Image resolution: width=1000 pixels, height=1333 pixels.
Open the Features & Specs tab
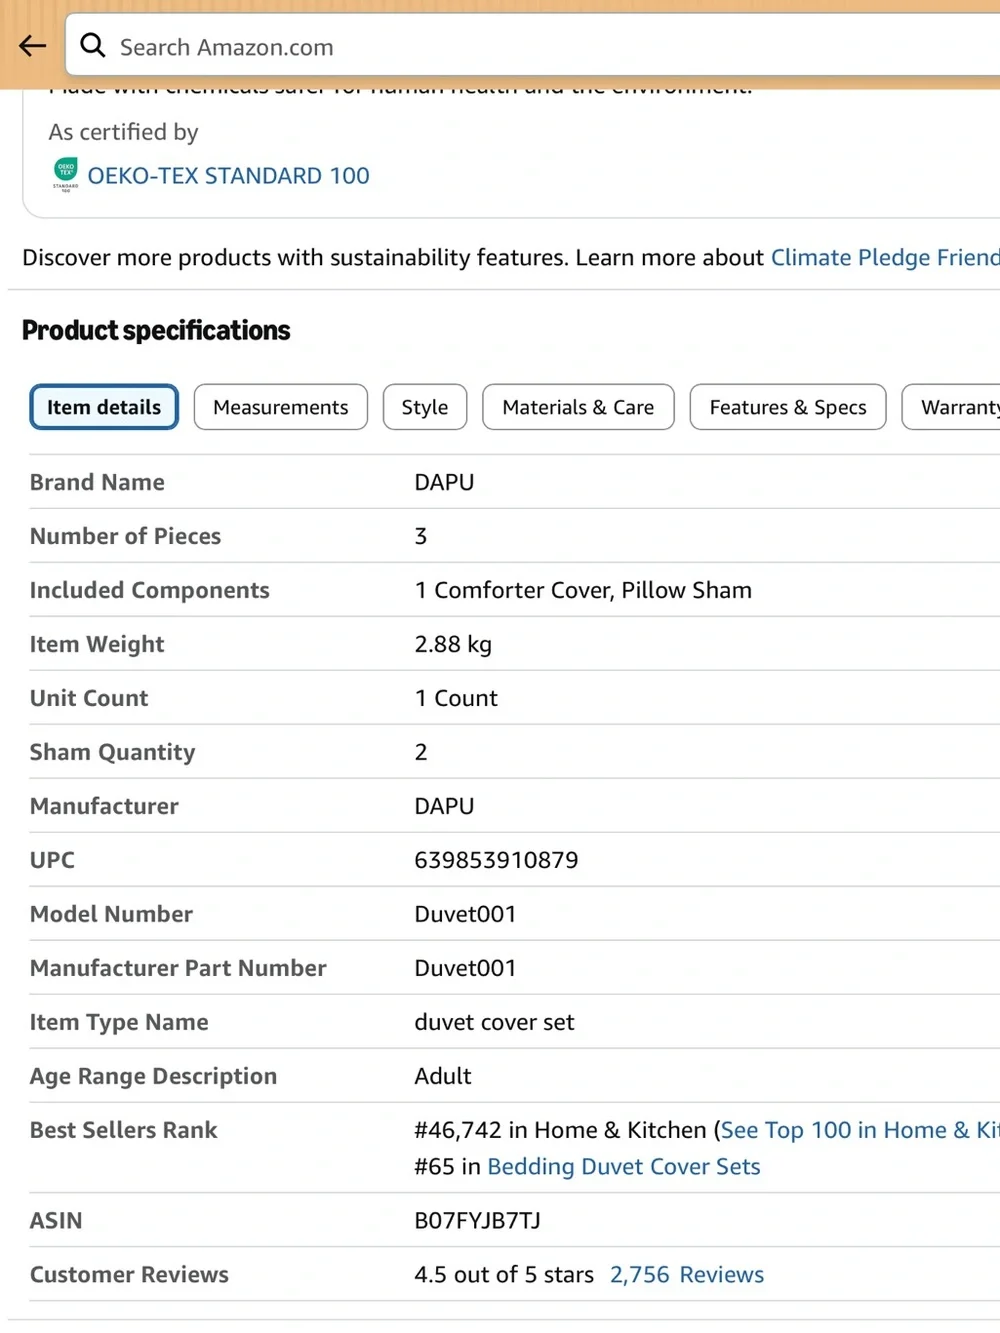coord(788,407)
